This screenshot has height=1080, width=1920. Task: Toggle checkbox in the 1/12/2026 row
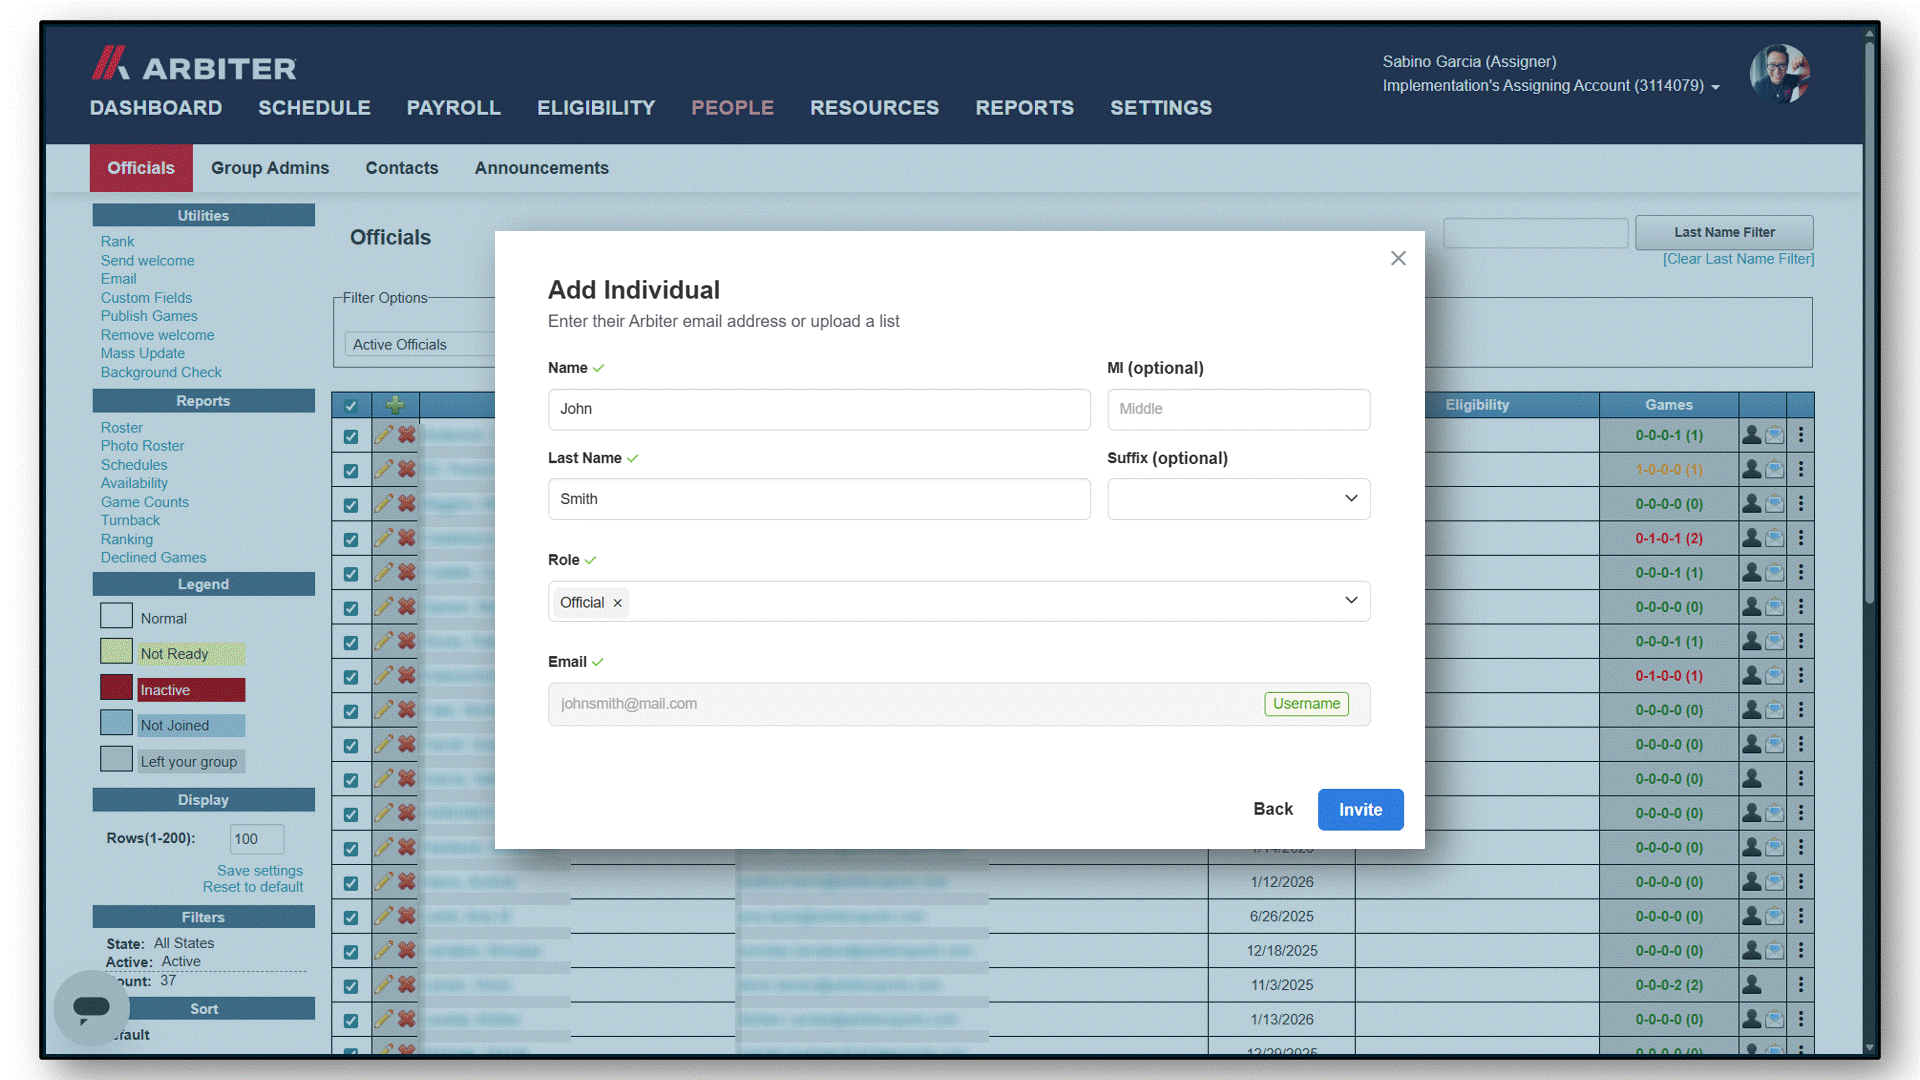pyautogui.click(x=351, y=883)
